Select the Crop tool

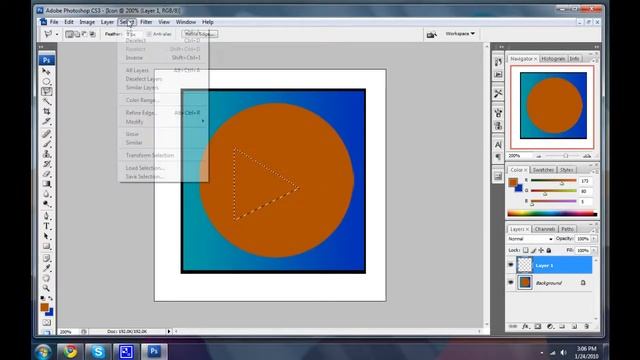[x=47, y=111]
